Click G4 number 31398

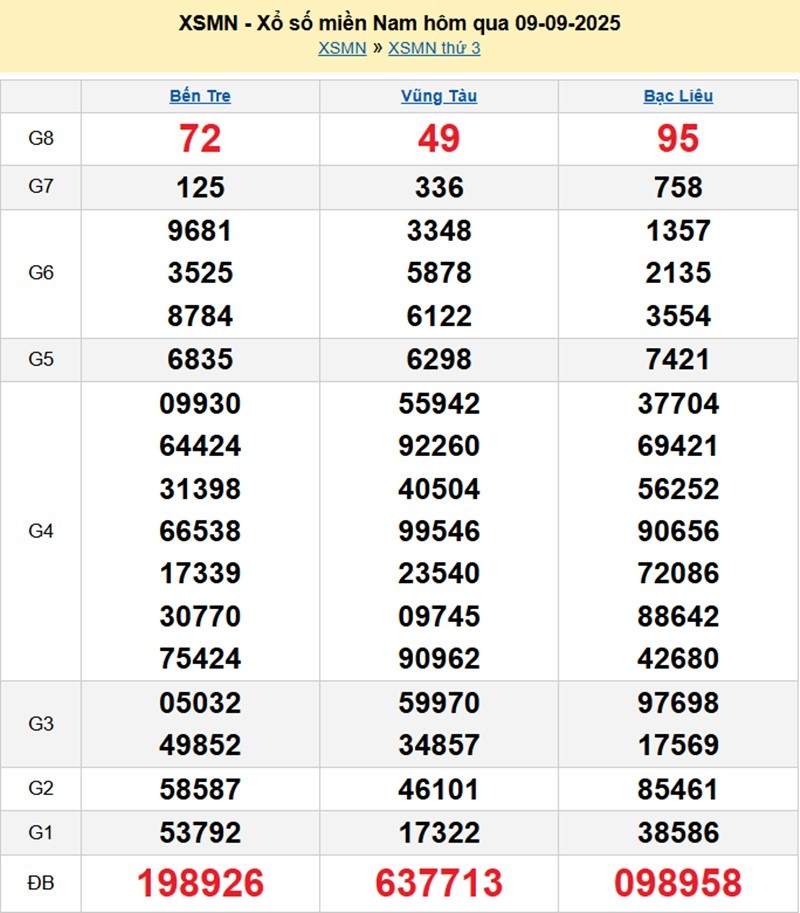[x=200, y=489]
